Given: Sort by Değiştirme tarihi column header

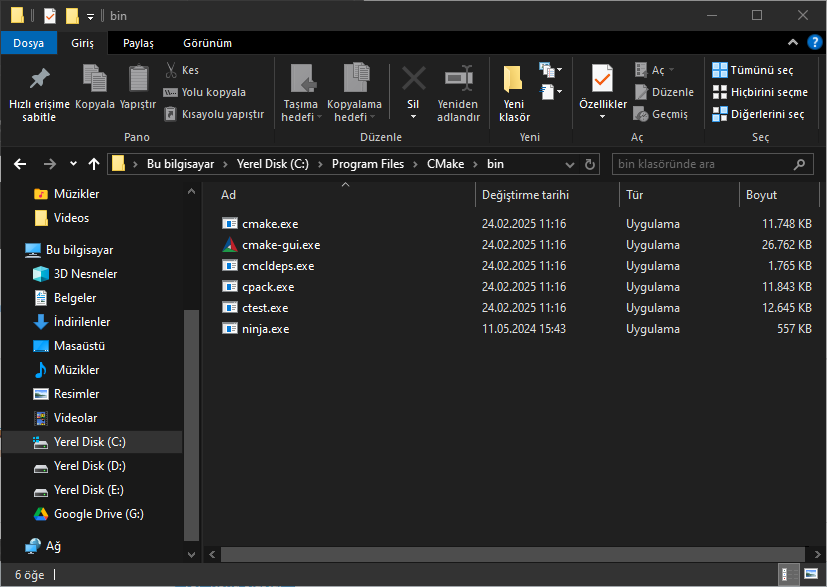Looking at the screenshot, I should pyautogui.click(x=547, y=195).
